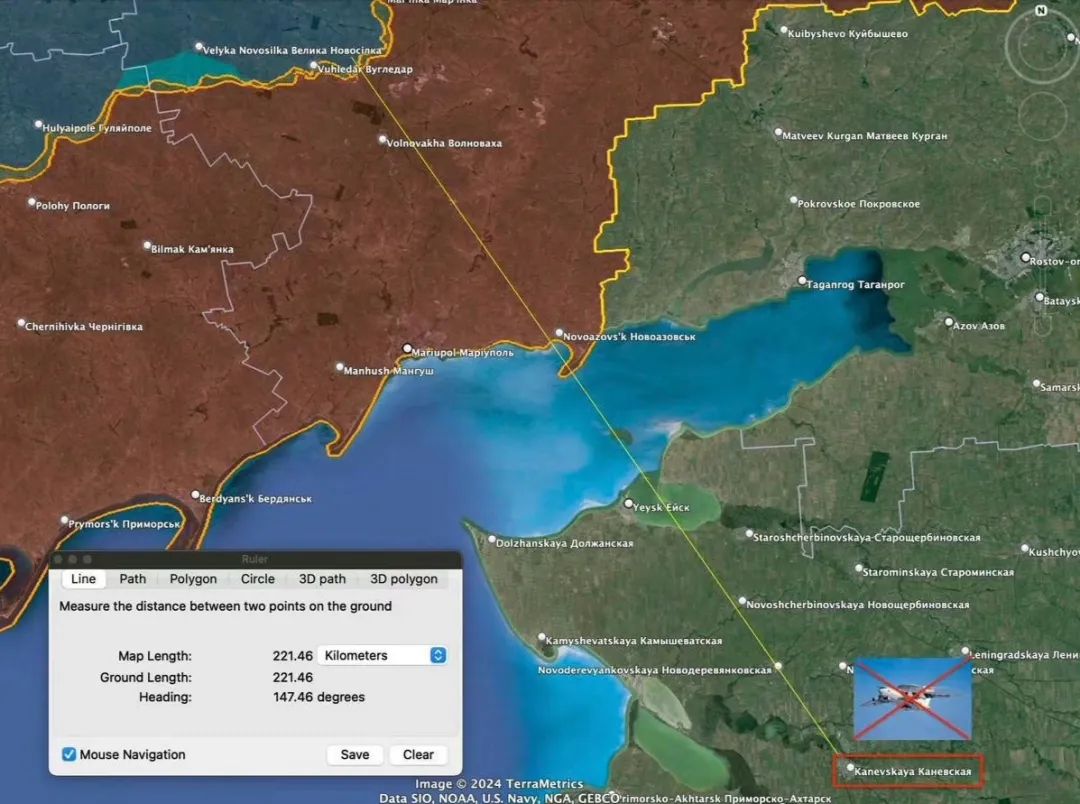1080x804 pixels.
Task: Click the Rostov-on-Don placemark dot
Action: [x=1025, y=257]
